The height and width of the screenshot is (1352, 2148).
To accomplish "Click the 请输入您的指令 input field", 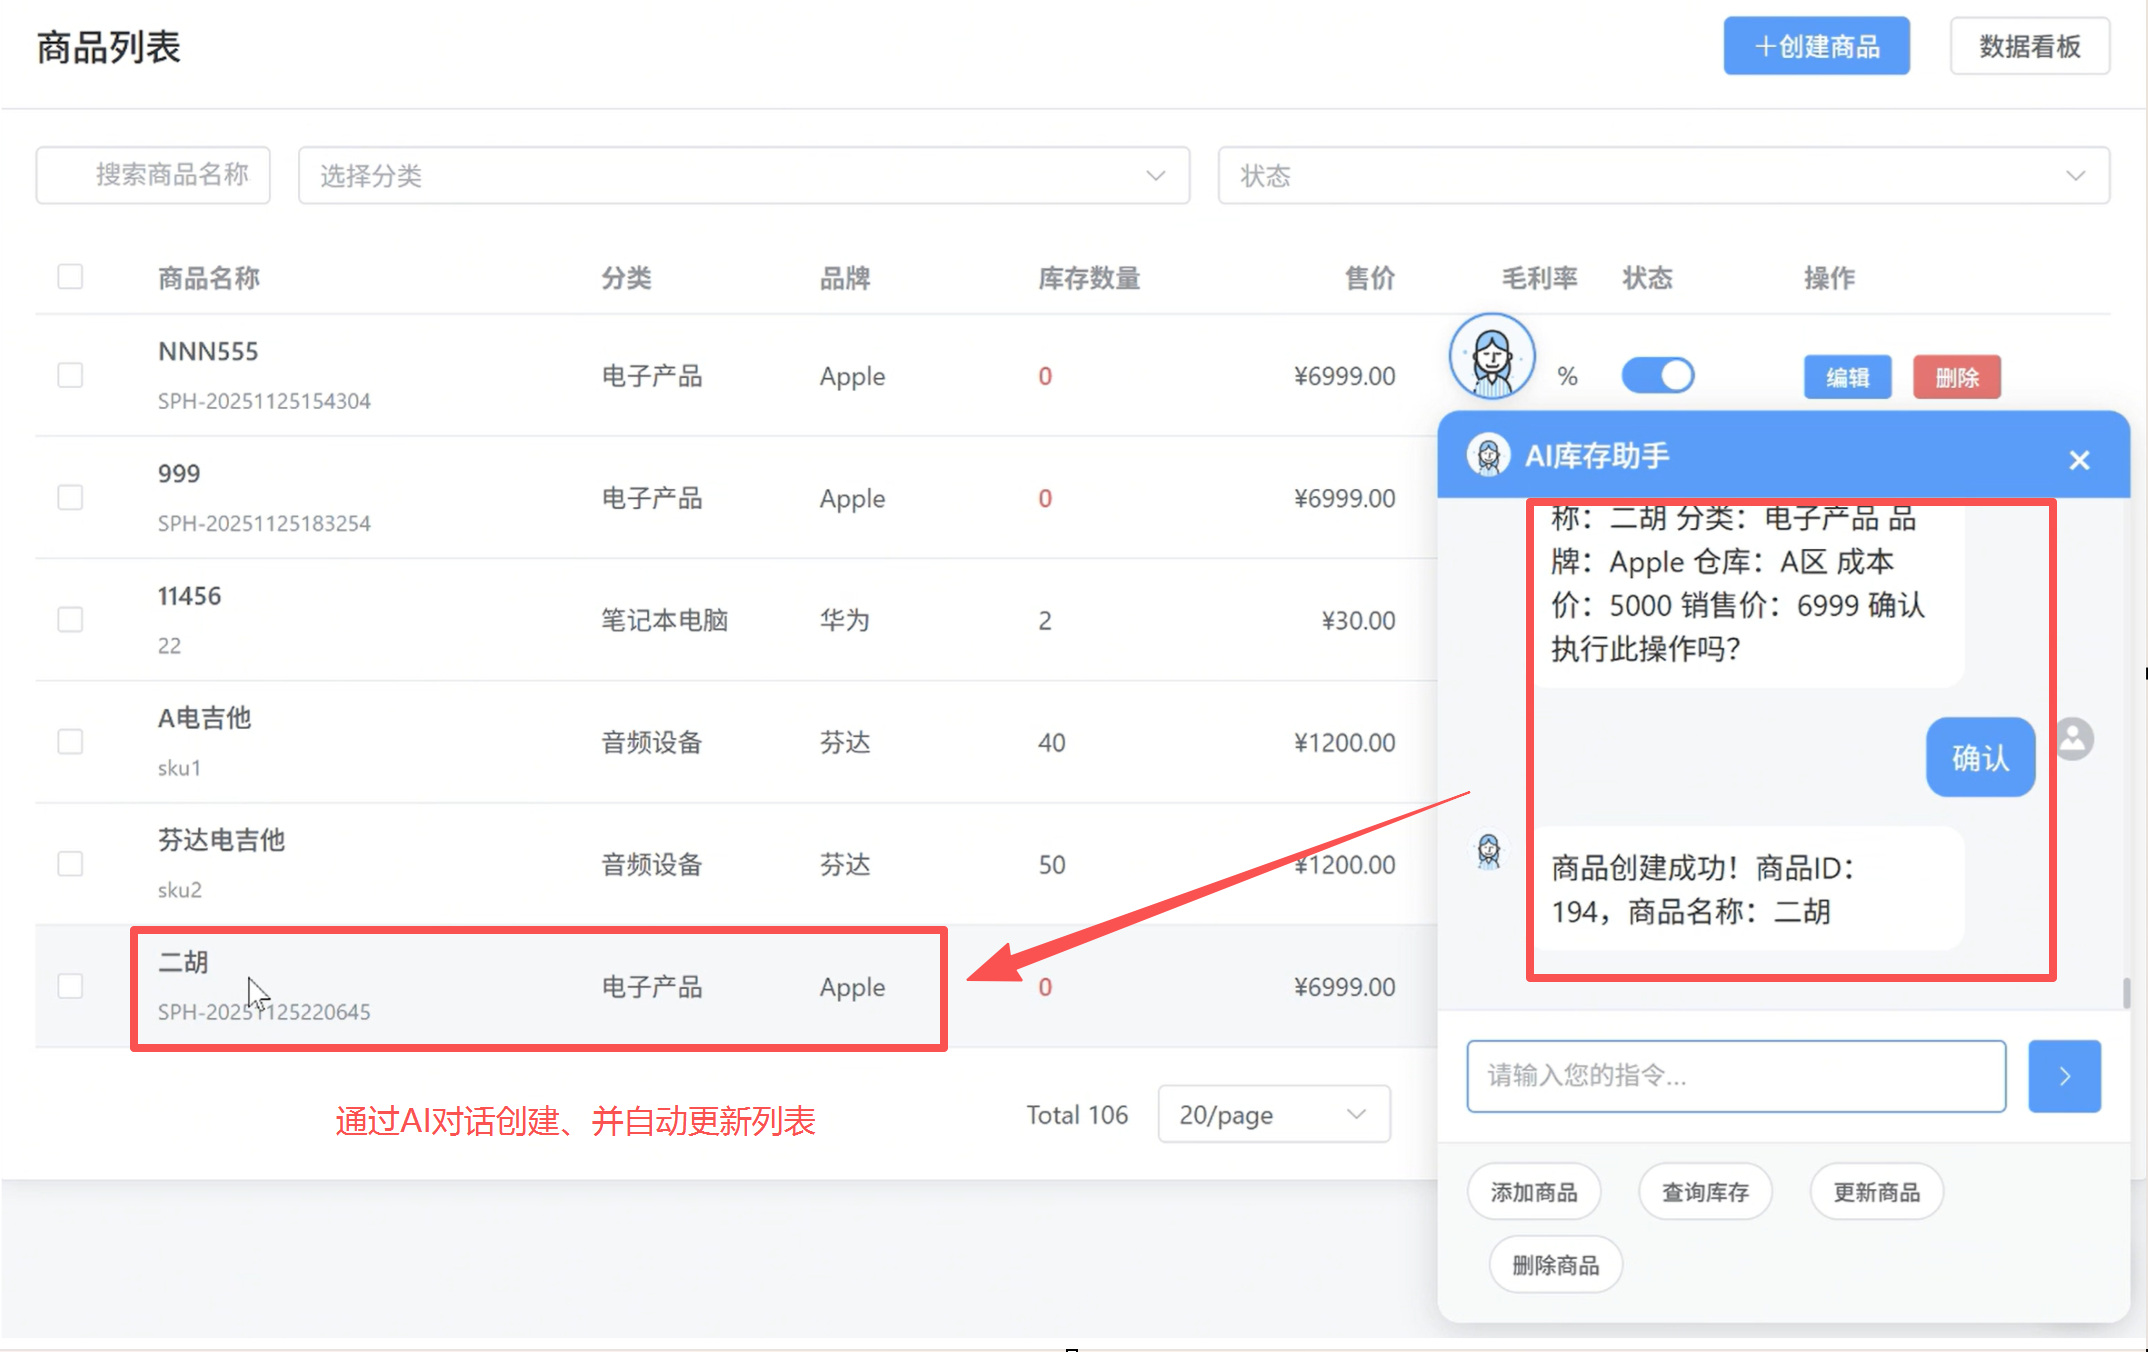I will pos(1735,1076).
